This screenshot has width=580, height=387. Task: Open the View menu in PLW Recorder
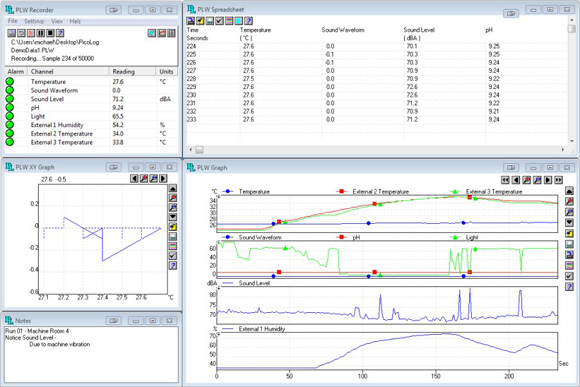(x=57, y=21)
